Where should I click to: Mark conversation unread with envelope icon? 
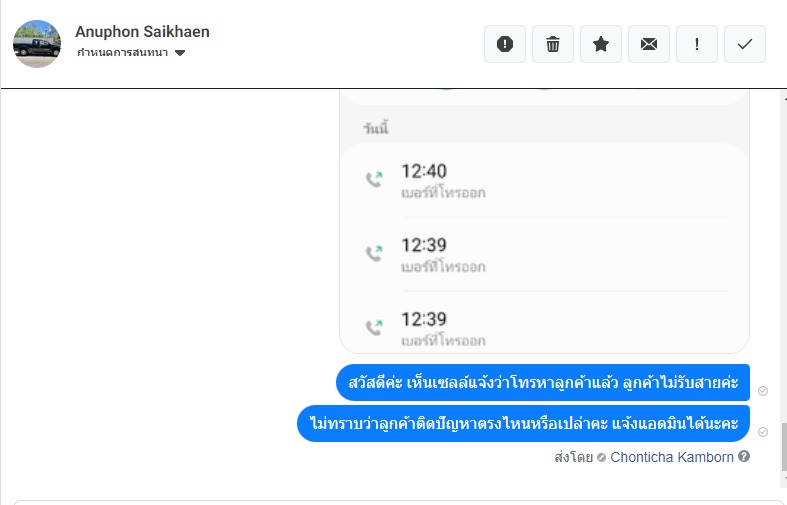click(x=648, y=44)
